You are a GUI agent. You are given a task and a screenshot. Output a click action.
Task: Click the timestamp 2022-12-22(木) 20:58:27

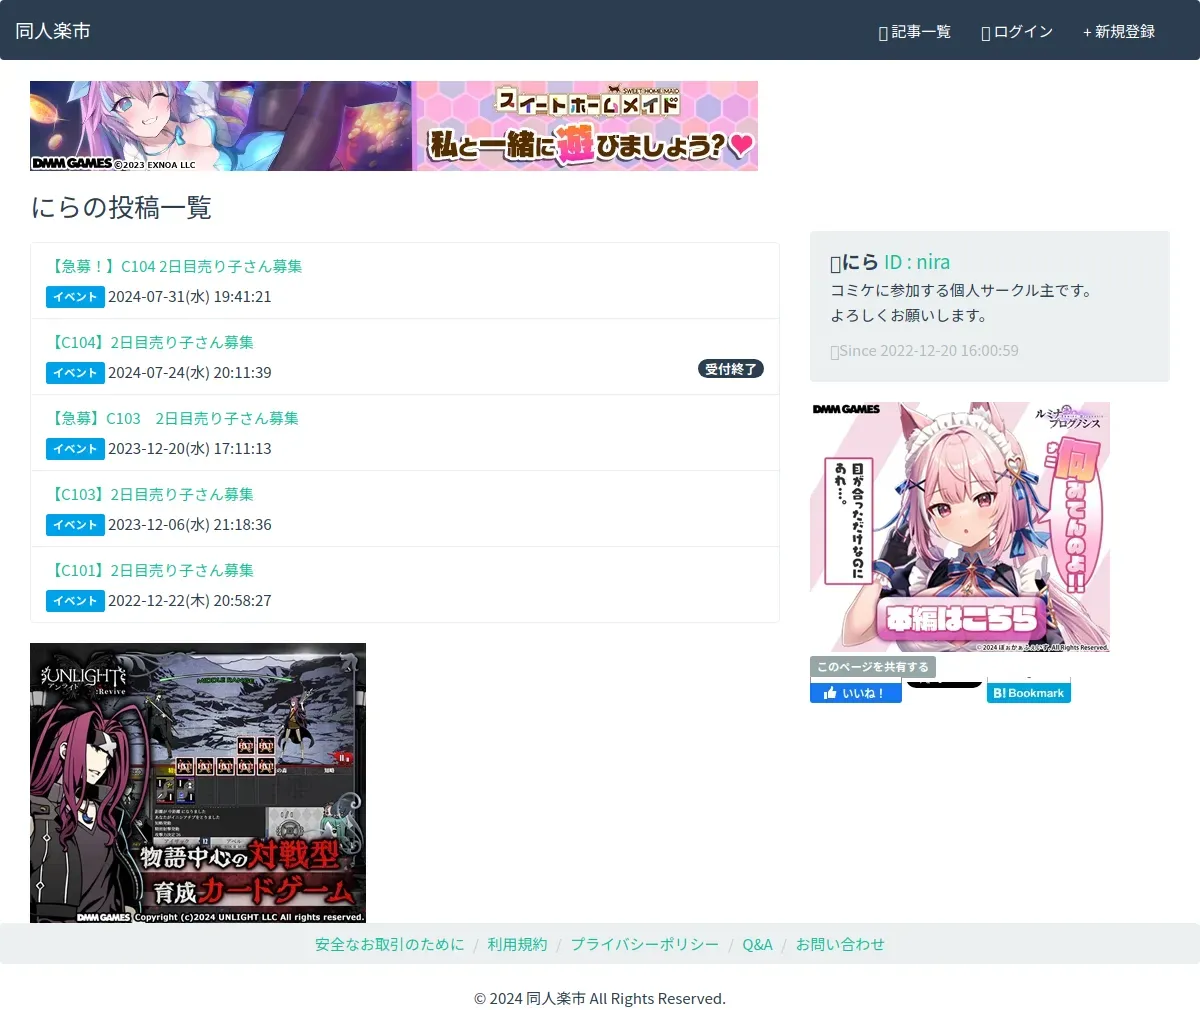pyautogui.click(x=190, y=601)
